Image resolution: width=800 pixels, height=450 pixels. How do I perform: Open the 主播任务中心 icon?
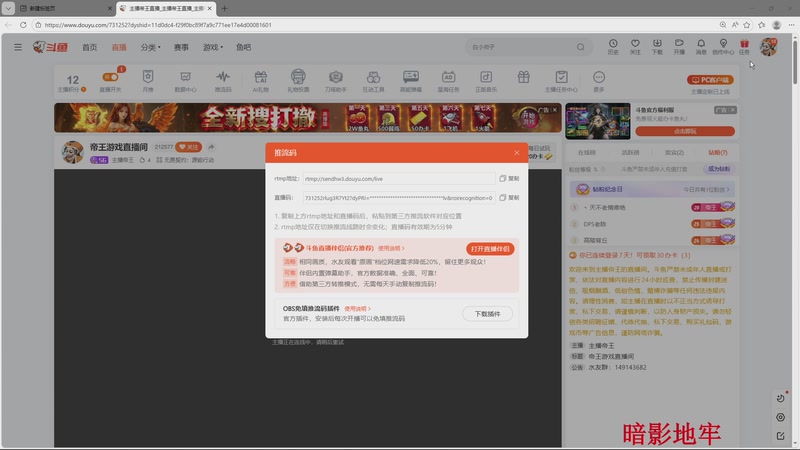pyautogui.click(x=561, y=81)
